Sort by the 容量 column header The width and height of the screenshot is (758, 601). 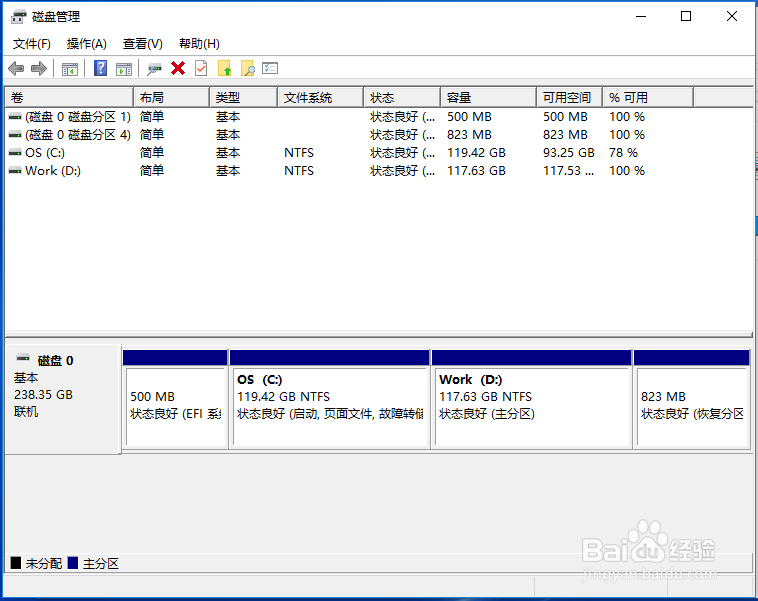point(489,98)
